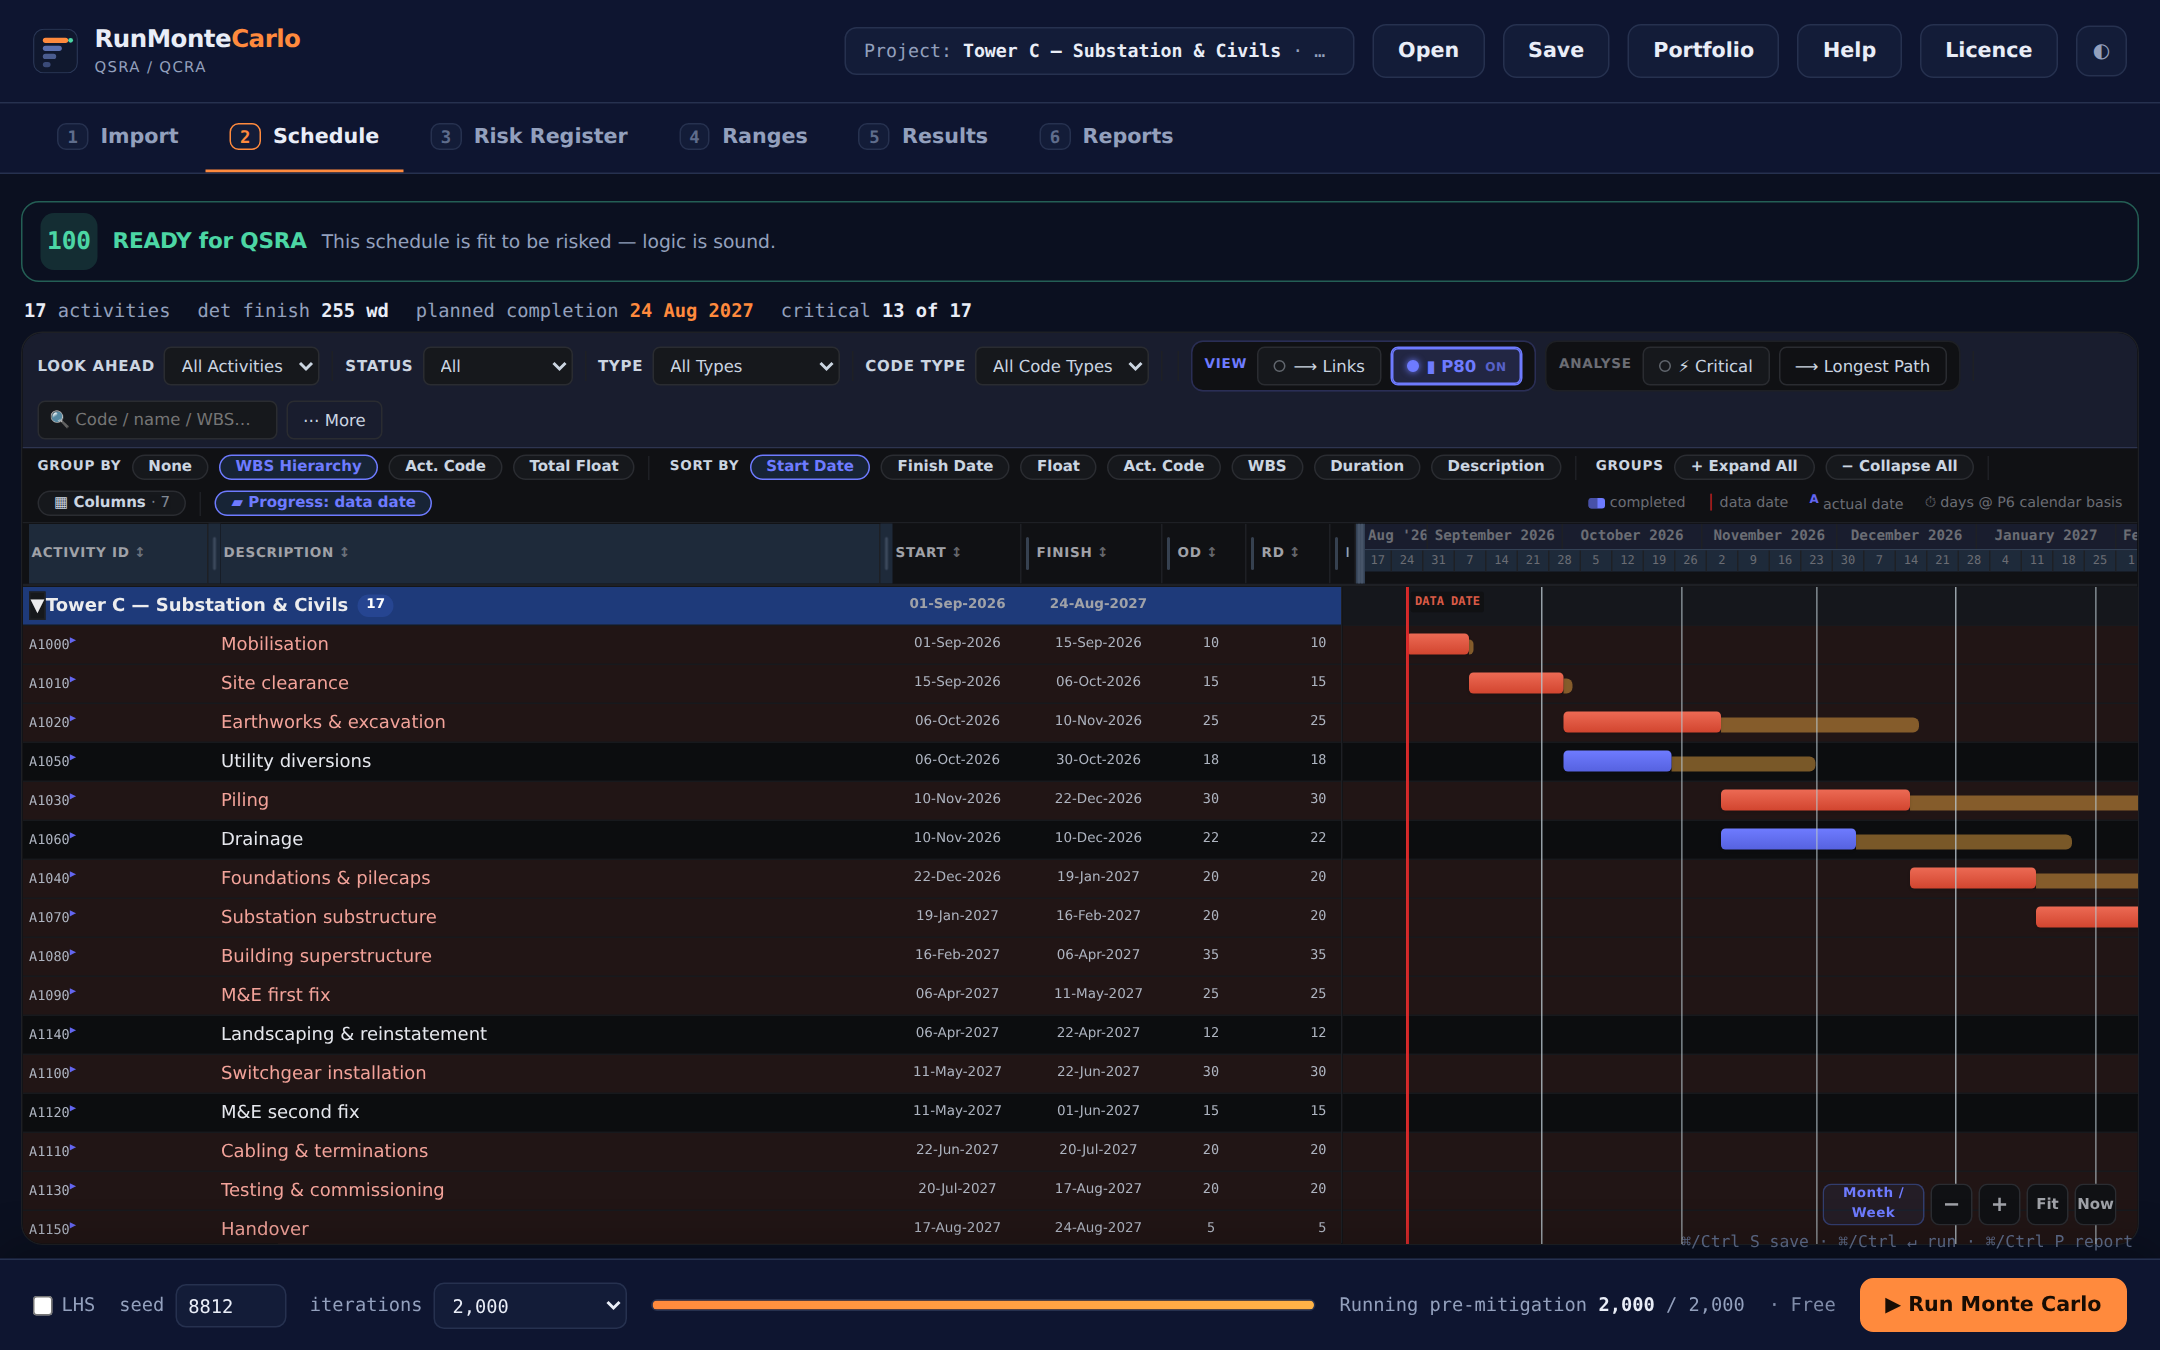Switch to the Reports tab
The width and height of the screenshot is (2160, 1350).
(1106, 136)
